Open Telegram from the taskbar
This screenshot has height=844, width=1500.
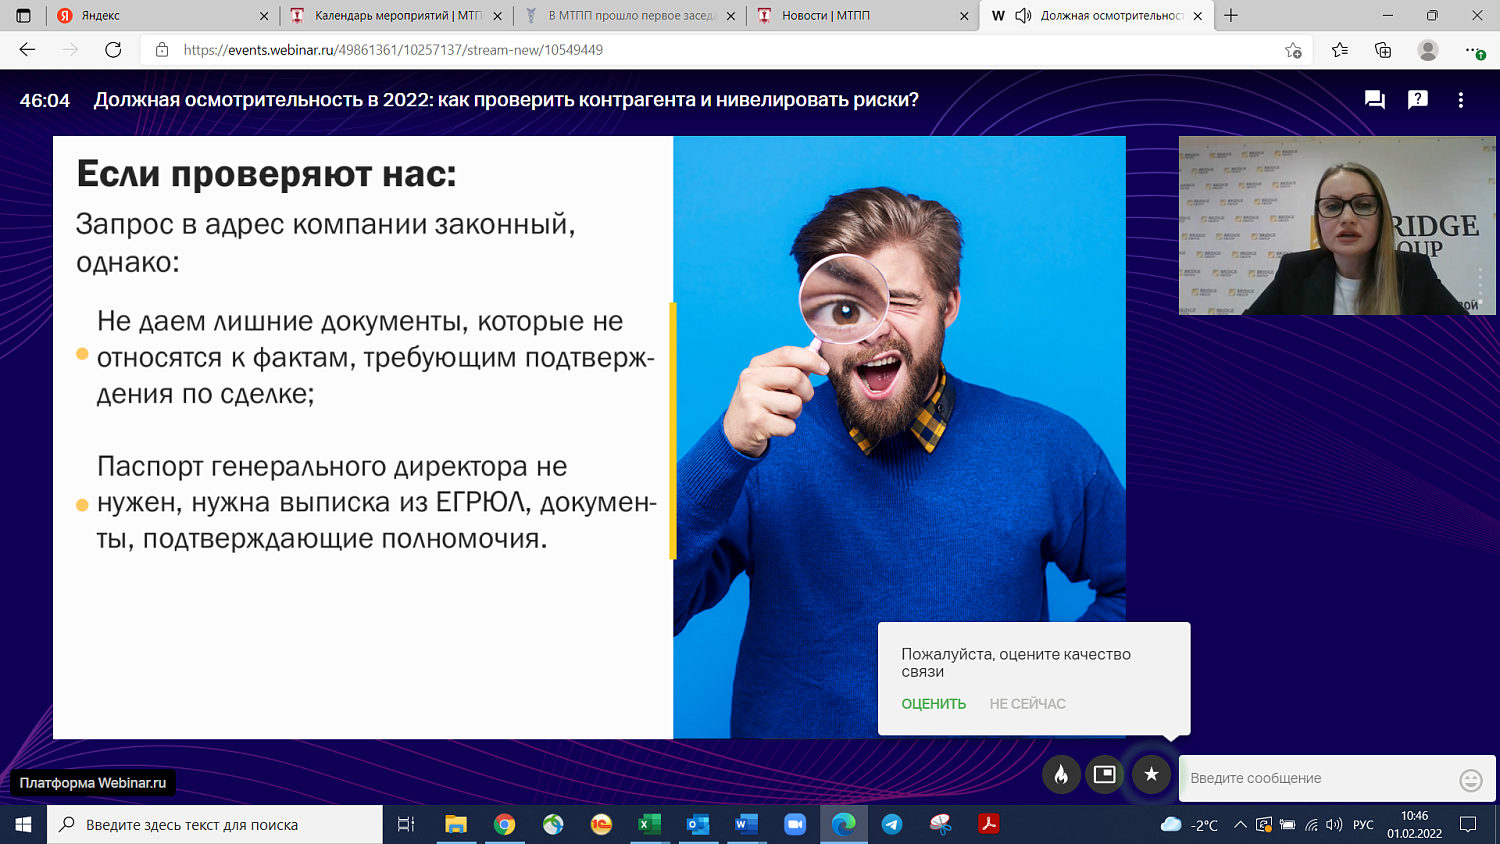coord(892,825)
